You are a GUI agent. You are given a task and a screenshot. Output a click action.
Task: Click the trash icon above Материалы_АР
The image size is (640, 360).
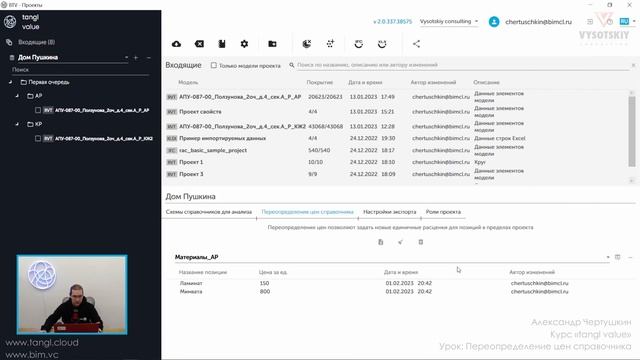pos(421,242)
